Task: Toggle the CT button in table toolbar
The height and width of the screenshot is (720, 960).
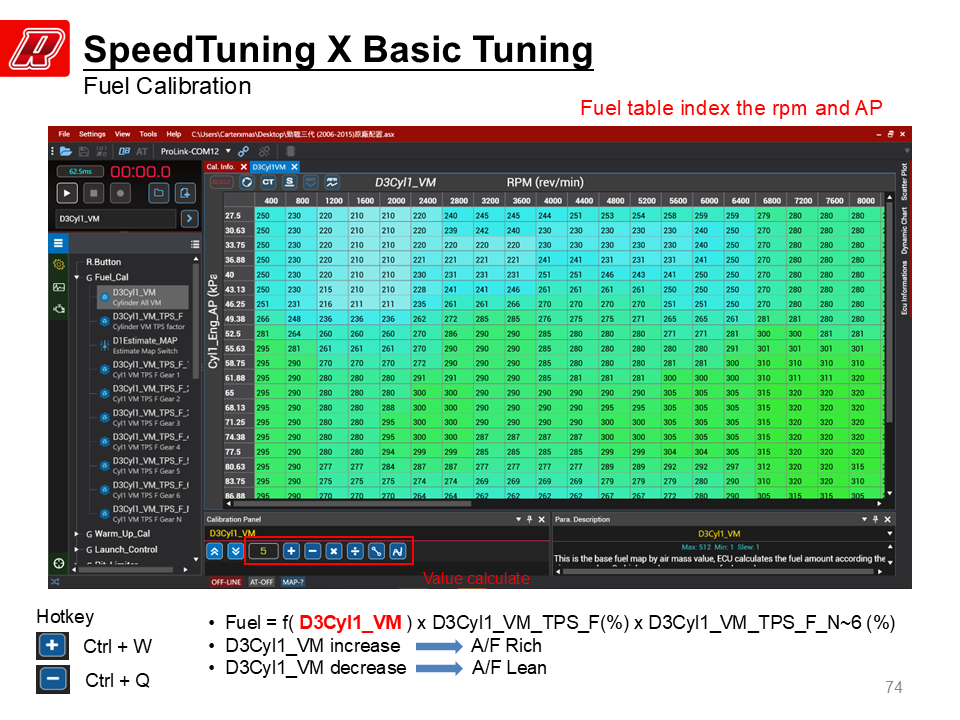Action: coord(268,182)
